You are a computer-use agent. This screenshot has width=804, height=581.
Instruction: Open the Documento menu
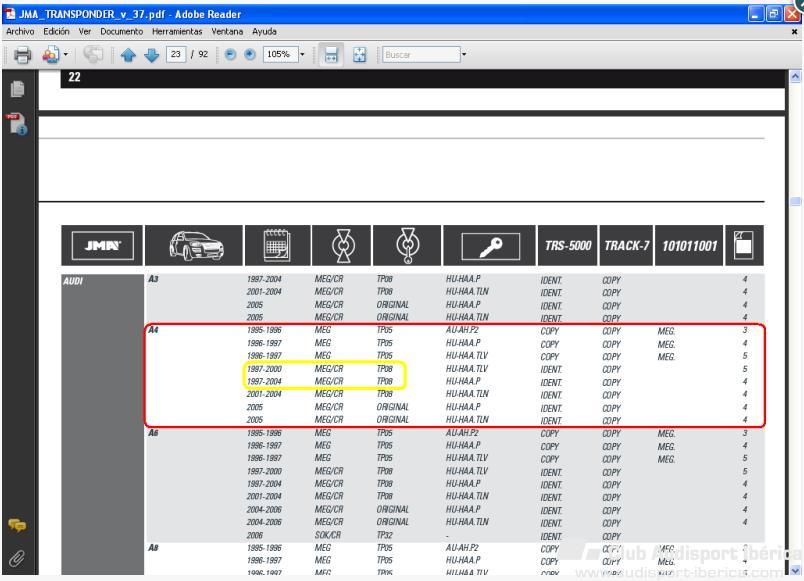(122, 31)
